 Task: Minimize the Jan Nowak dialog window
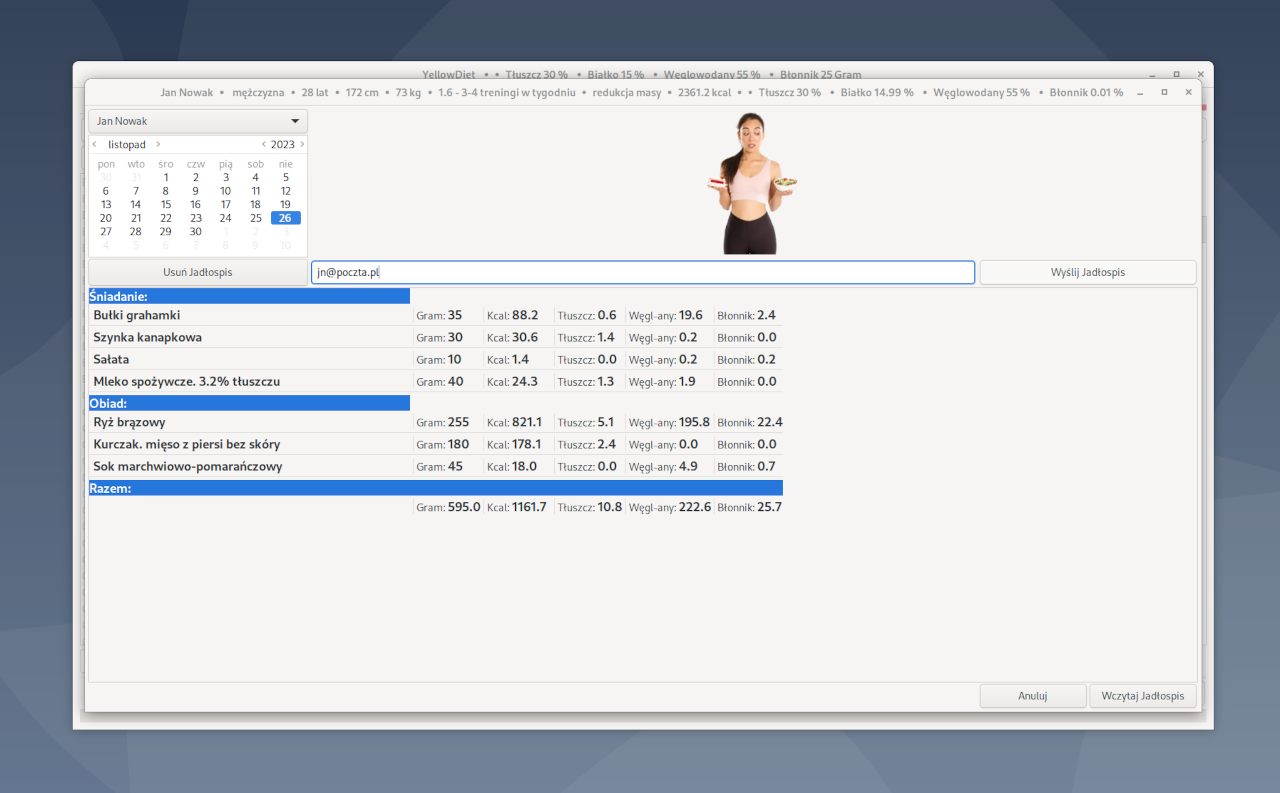click(1140, 92)
